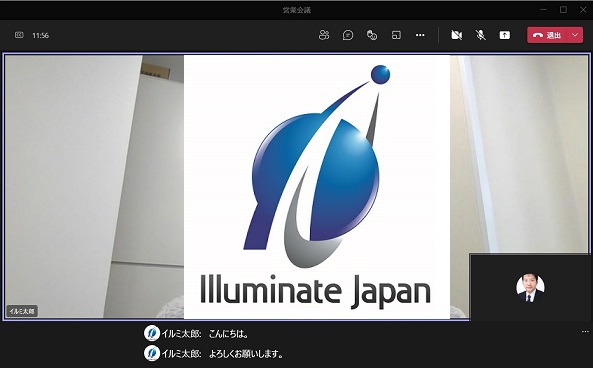This screenshot has width=593, height=368.
Task: Click the red 退出 leave button
Action: coord(546,35)
